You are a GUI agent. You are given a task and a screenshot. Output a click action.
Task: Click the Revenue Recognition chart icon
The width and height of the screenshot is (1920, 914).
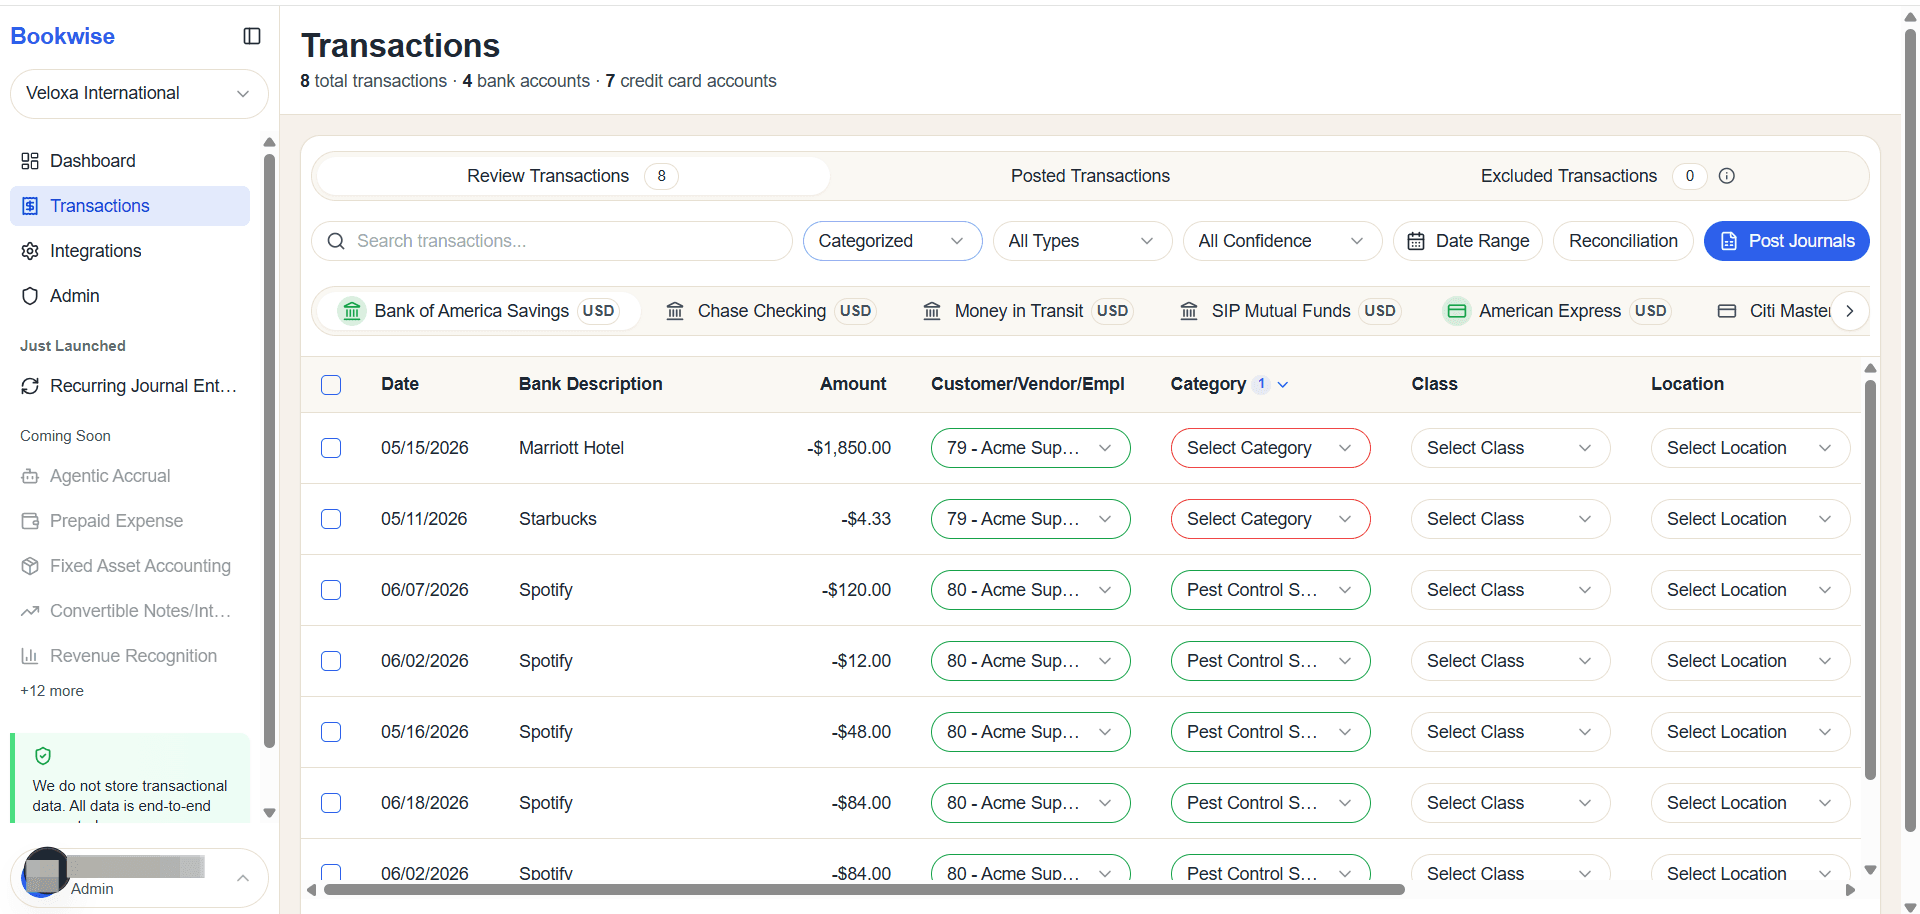pos(30,656)
